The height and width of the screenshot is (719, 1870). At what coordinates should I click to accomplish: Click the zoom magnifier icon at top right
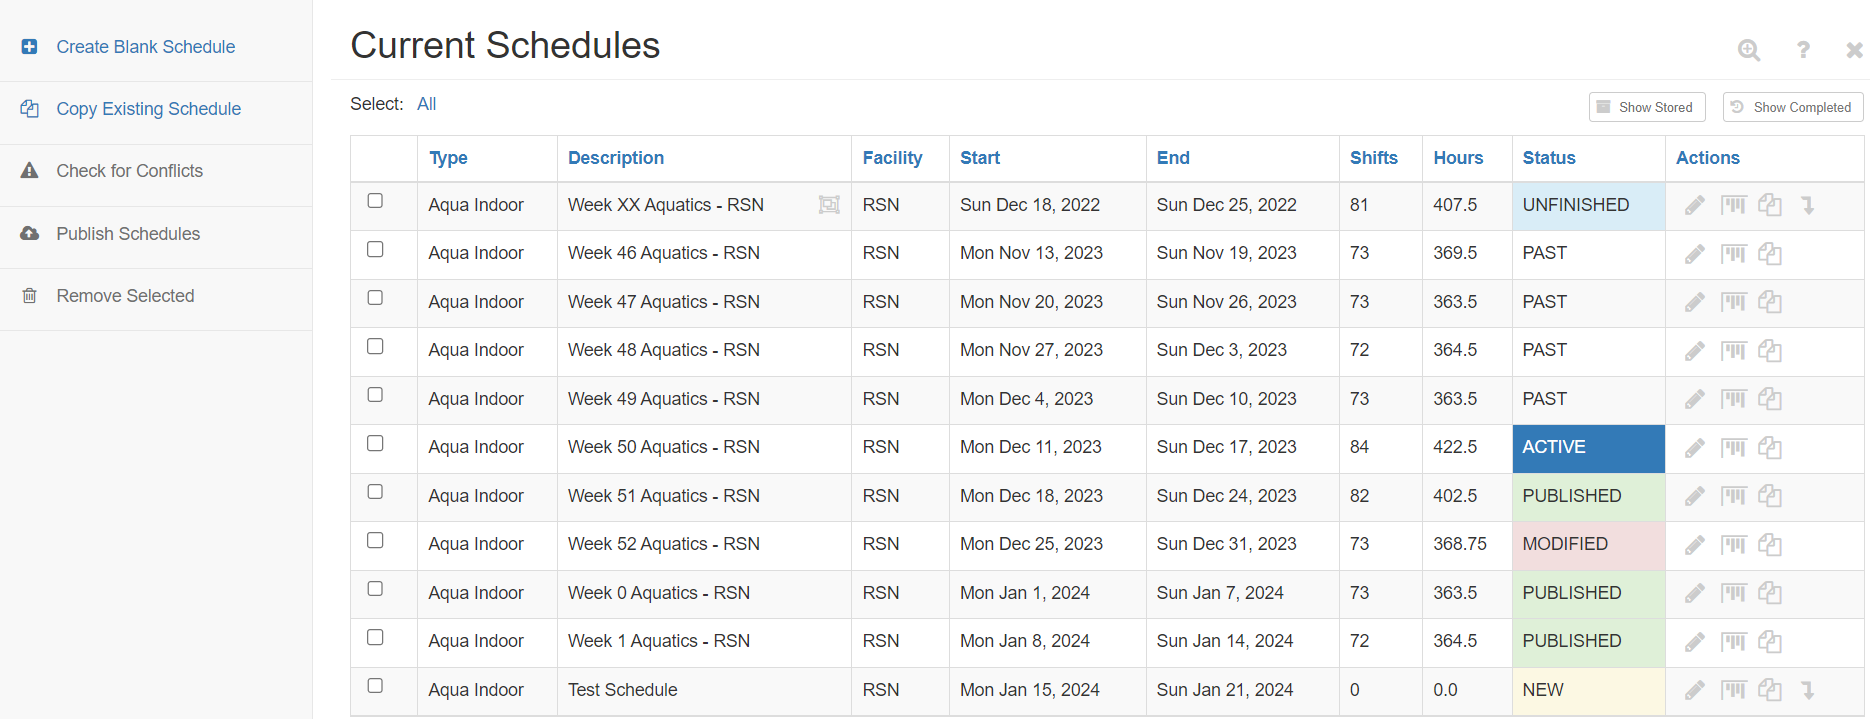click(1748, 50)
